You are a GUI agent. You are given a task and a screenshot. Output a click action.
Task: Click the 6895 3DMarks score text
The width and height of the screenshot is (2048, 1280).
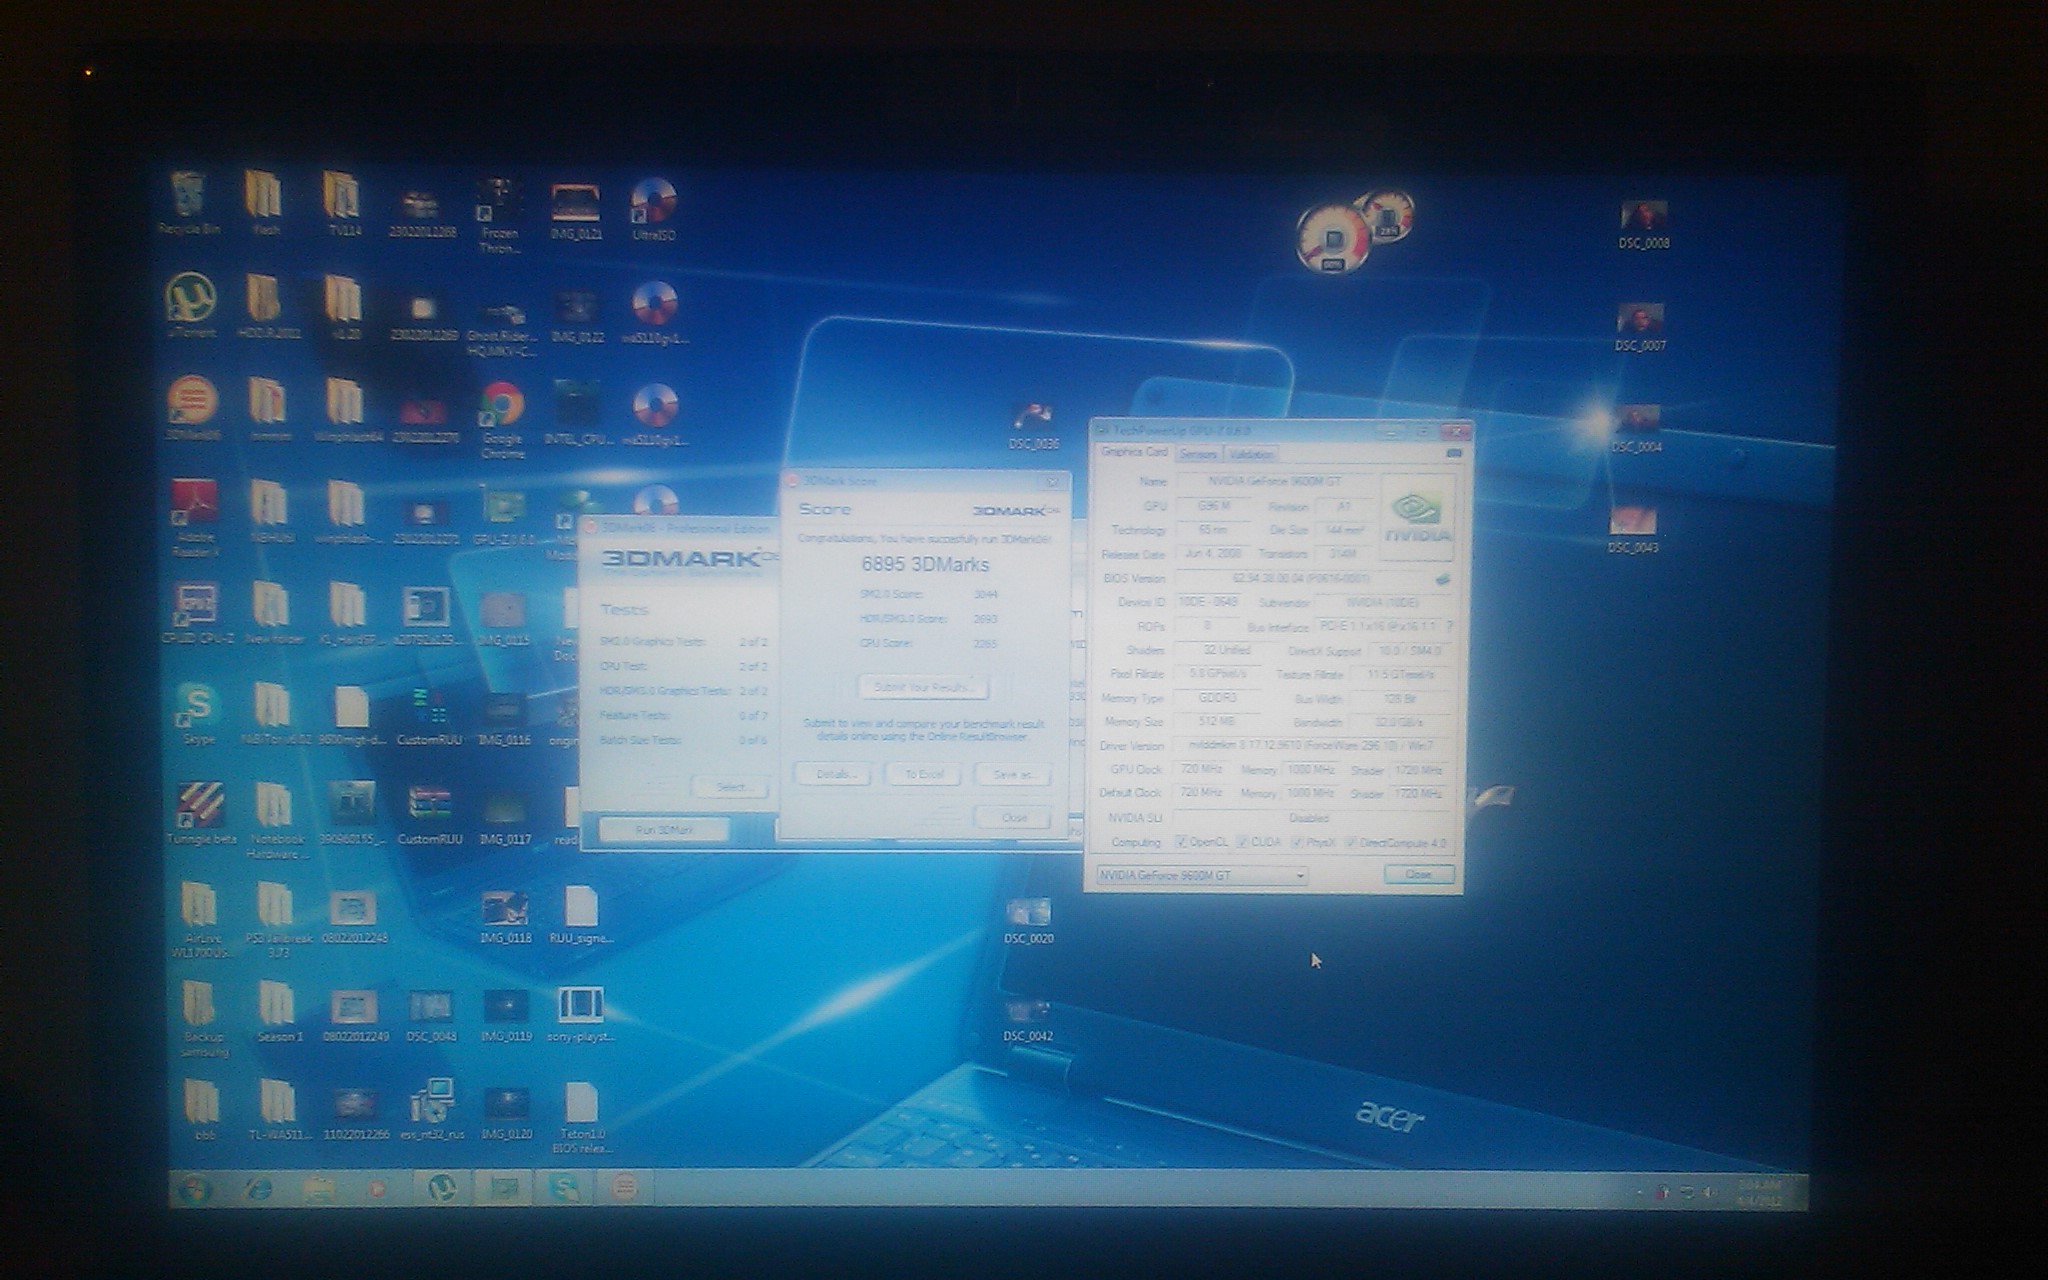pos(925,564)
